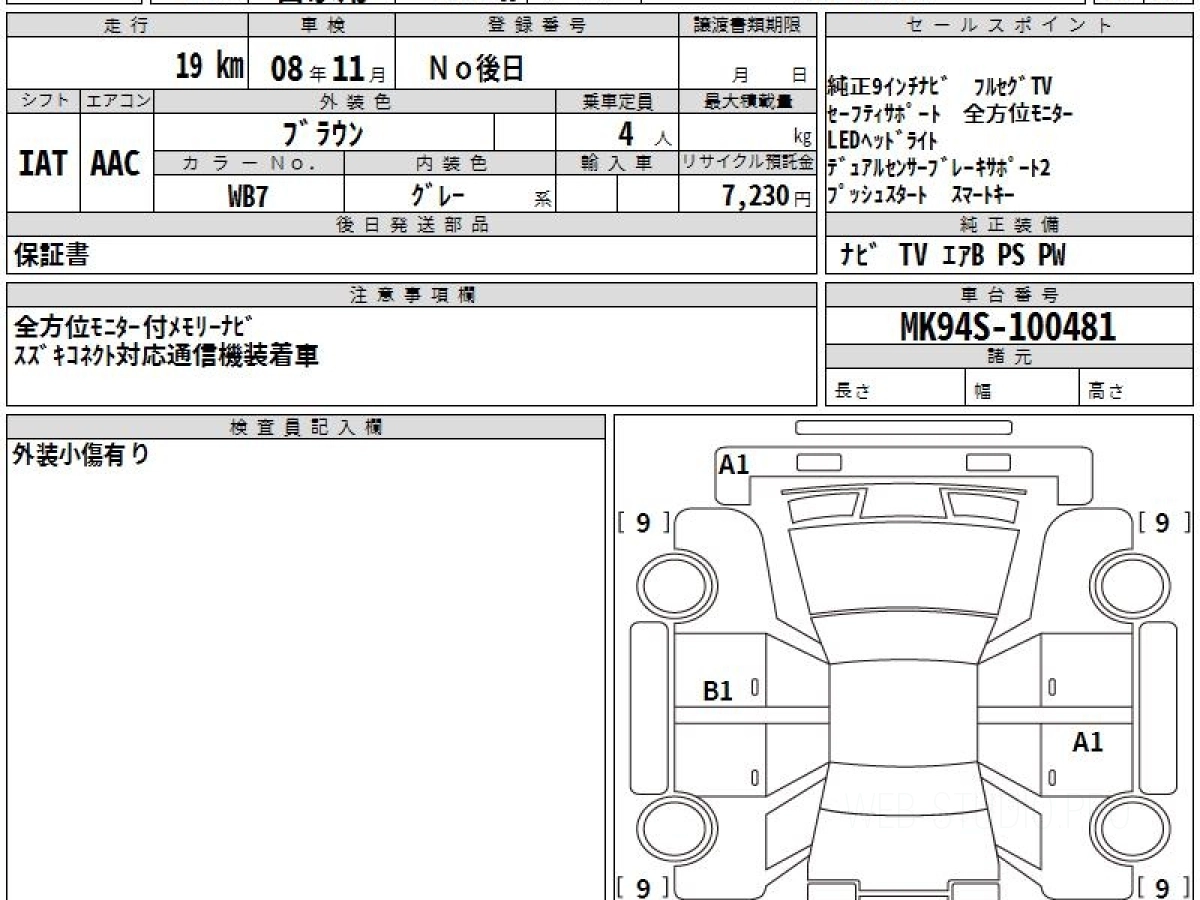Select the ブラウン exterior color value

(322, 132)
